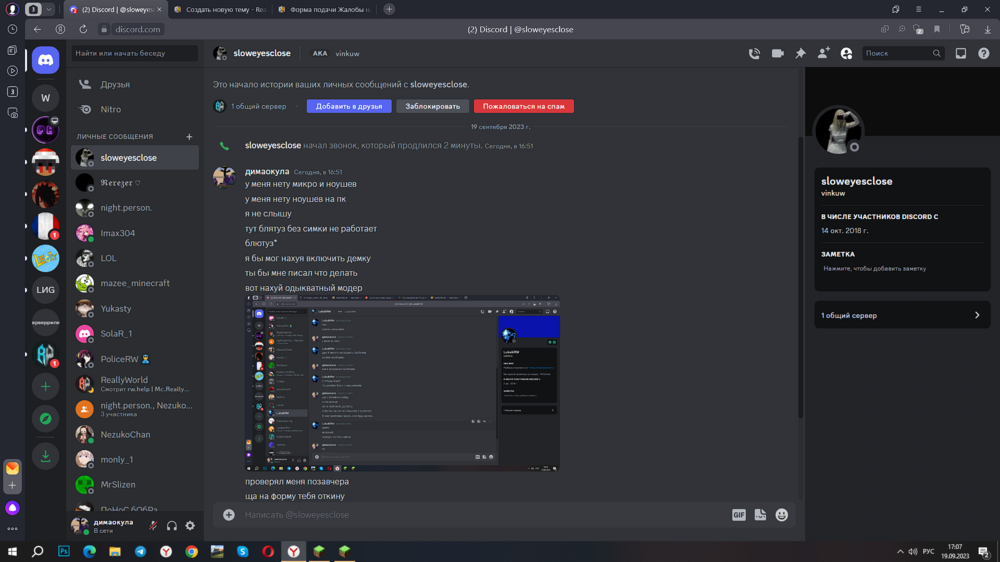Screen dimensions: 1000x562
Task: Switch to the Форма подачи Жалобы tab
Action: click(x=325, y=10)
